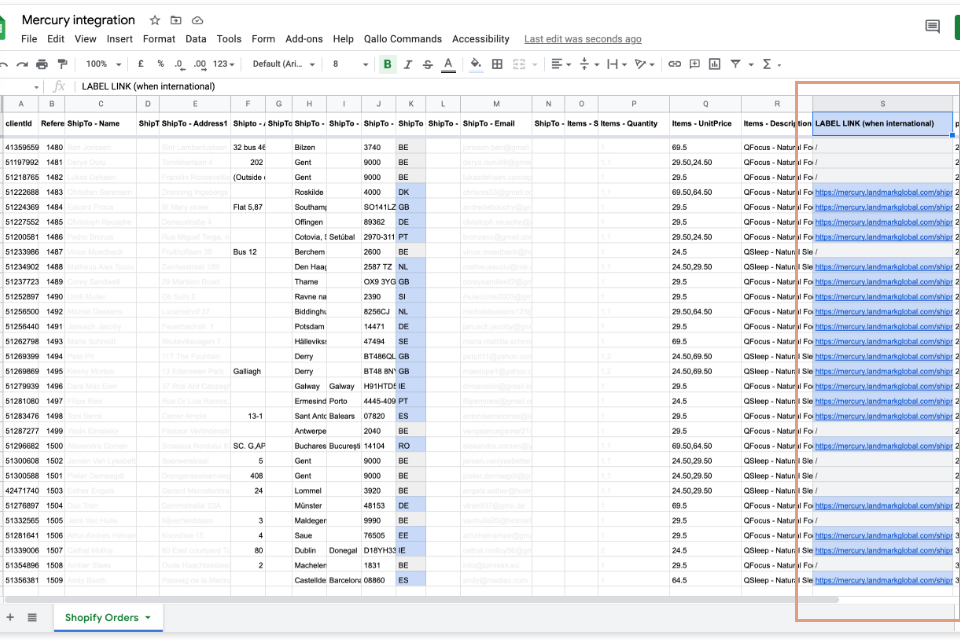Open the Data menu
Image resolution: width=960 pixels, height=640 pixels.
pyautogui.click(x=196, y=39)
